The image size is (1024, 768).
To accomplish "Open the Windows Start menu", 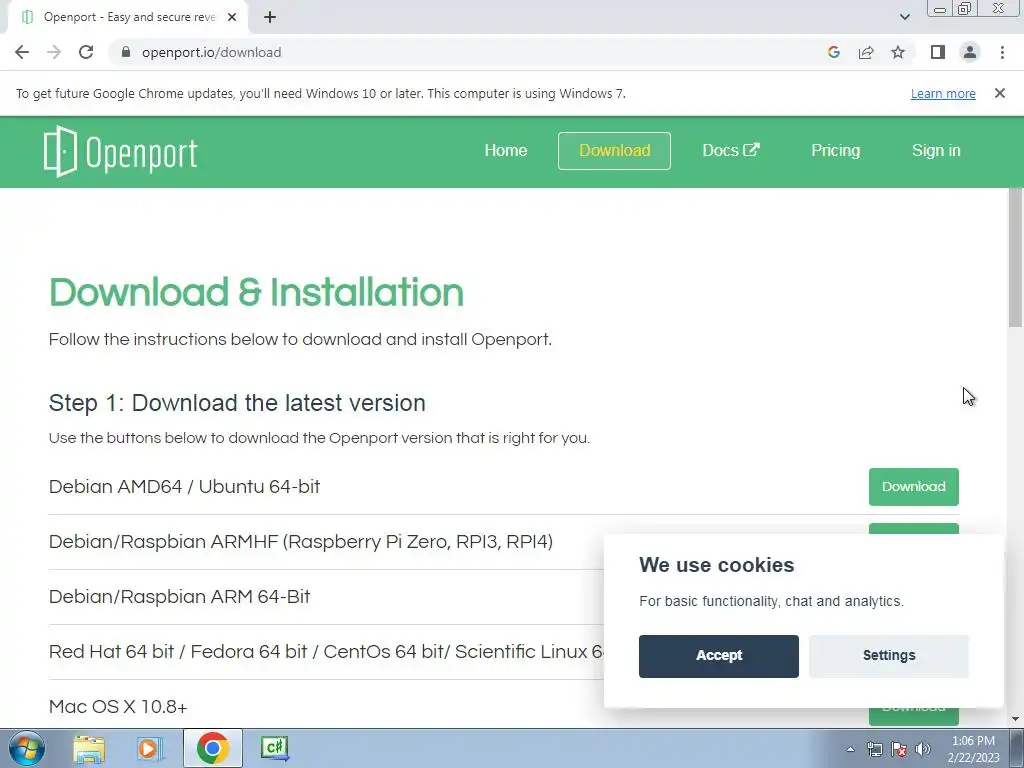I will click(x=26, y=748).
